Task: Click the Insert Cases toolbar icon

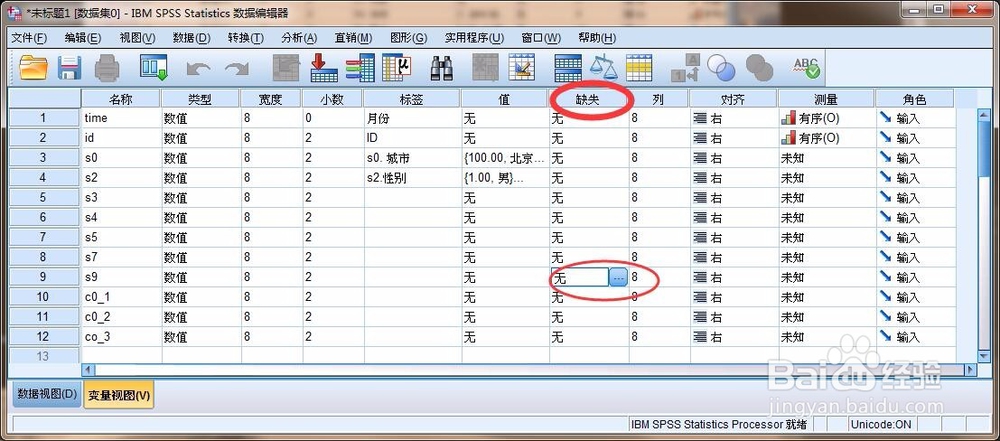Action: coord(485,68)
